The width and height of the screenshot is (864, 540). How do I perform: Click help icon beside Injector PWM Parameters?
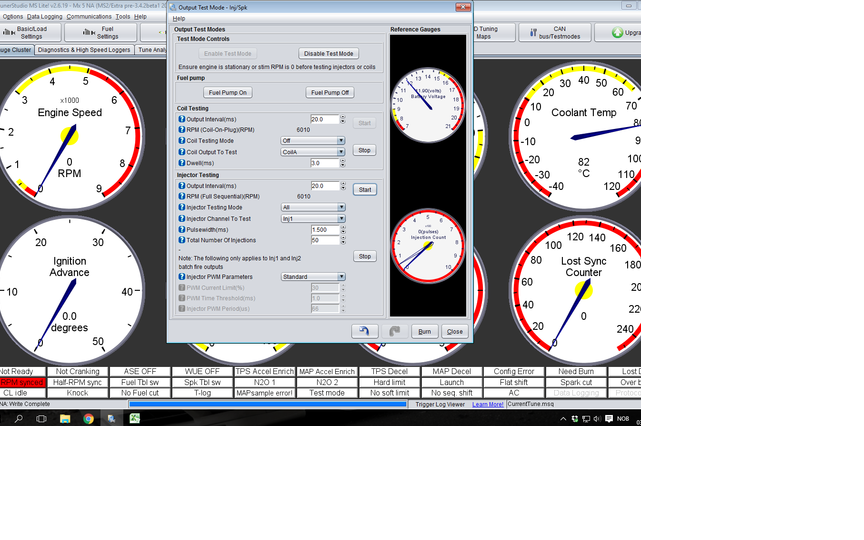(x=181, y=277)
